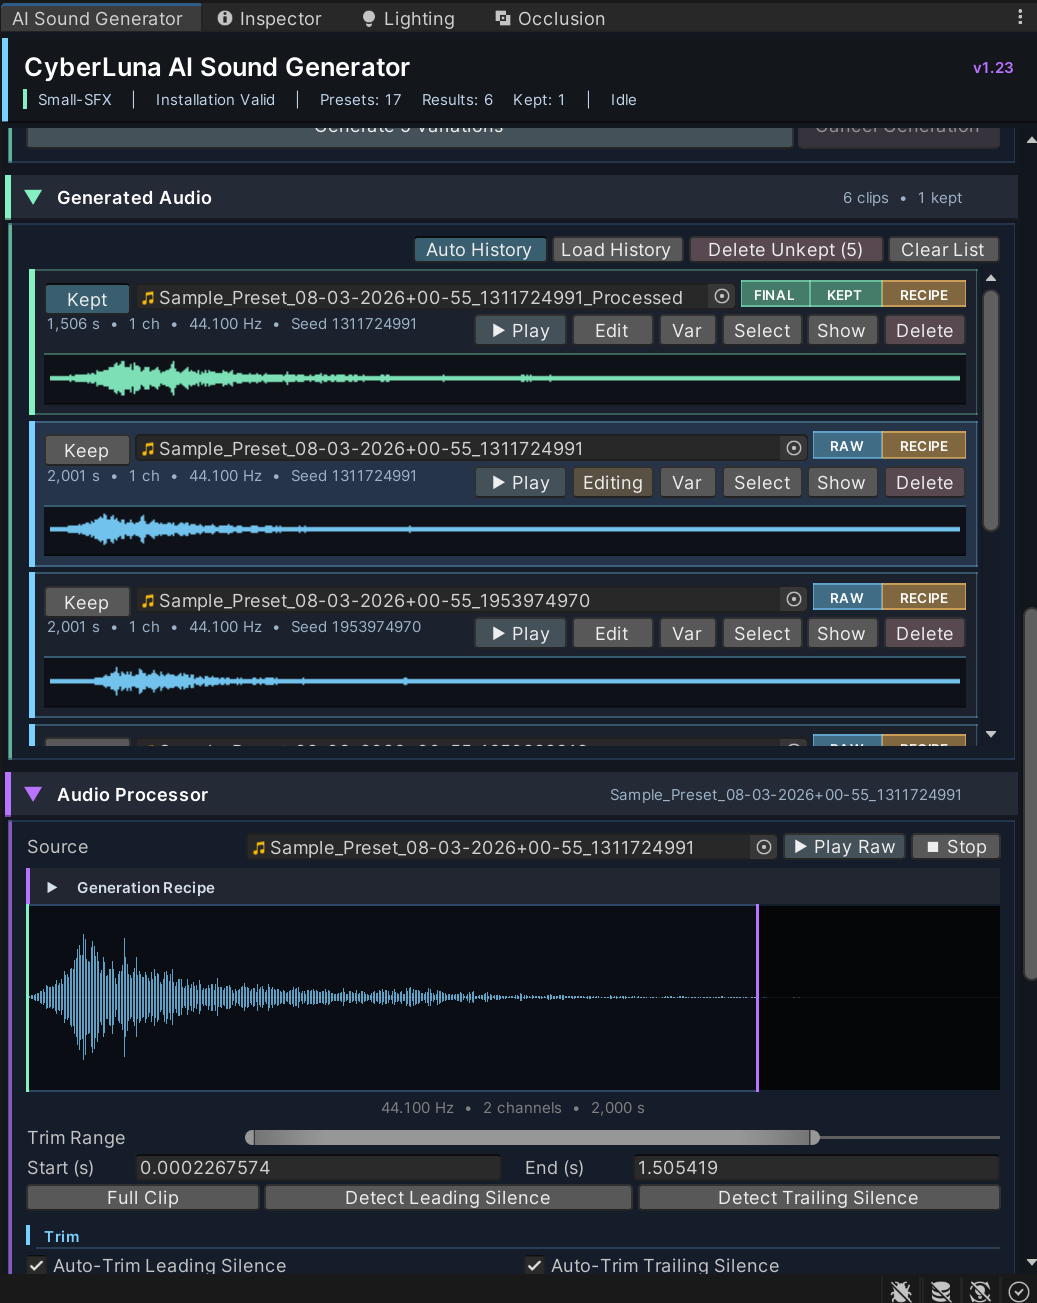Toggle Auto History option
Image resolution: width=1037 pixels, height=1303 pixels.
480,249
